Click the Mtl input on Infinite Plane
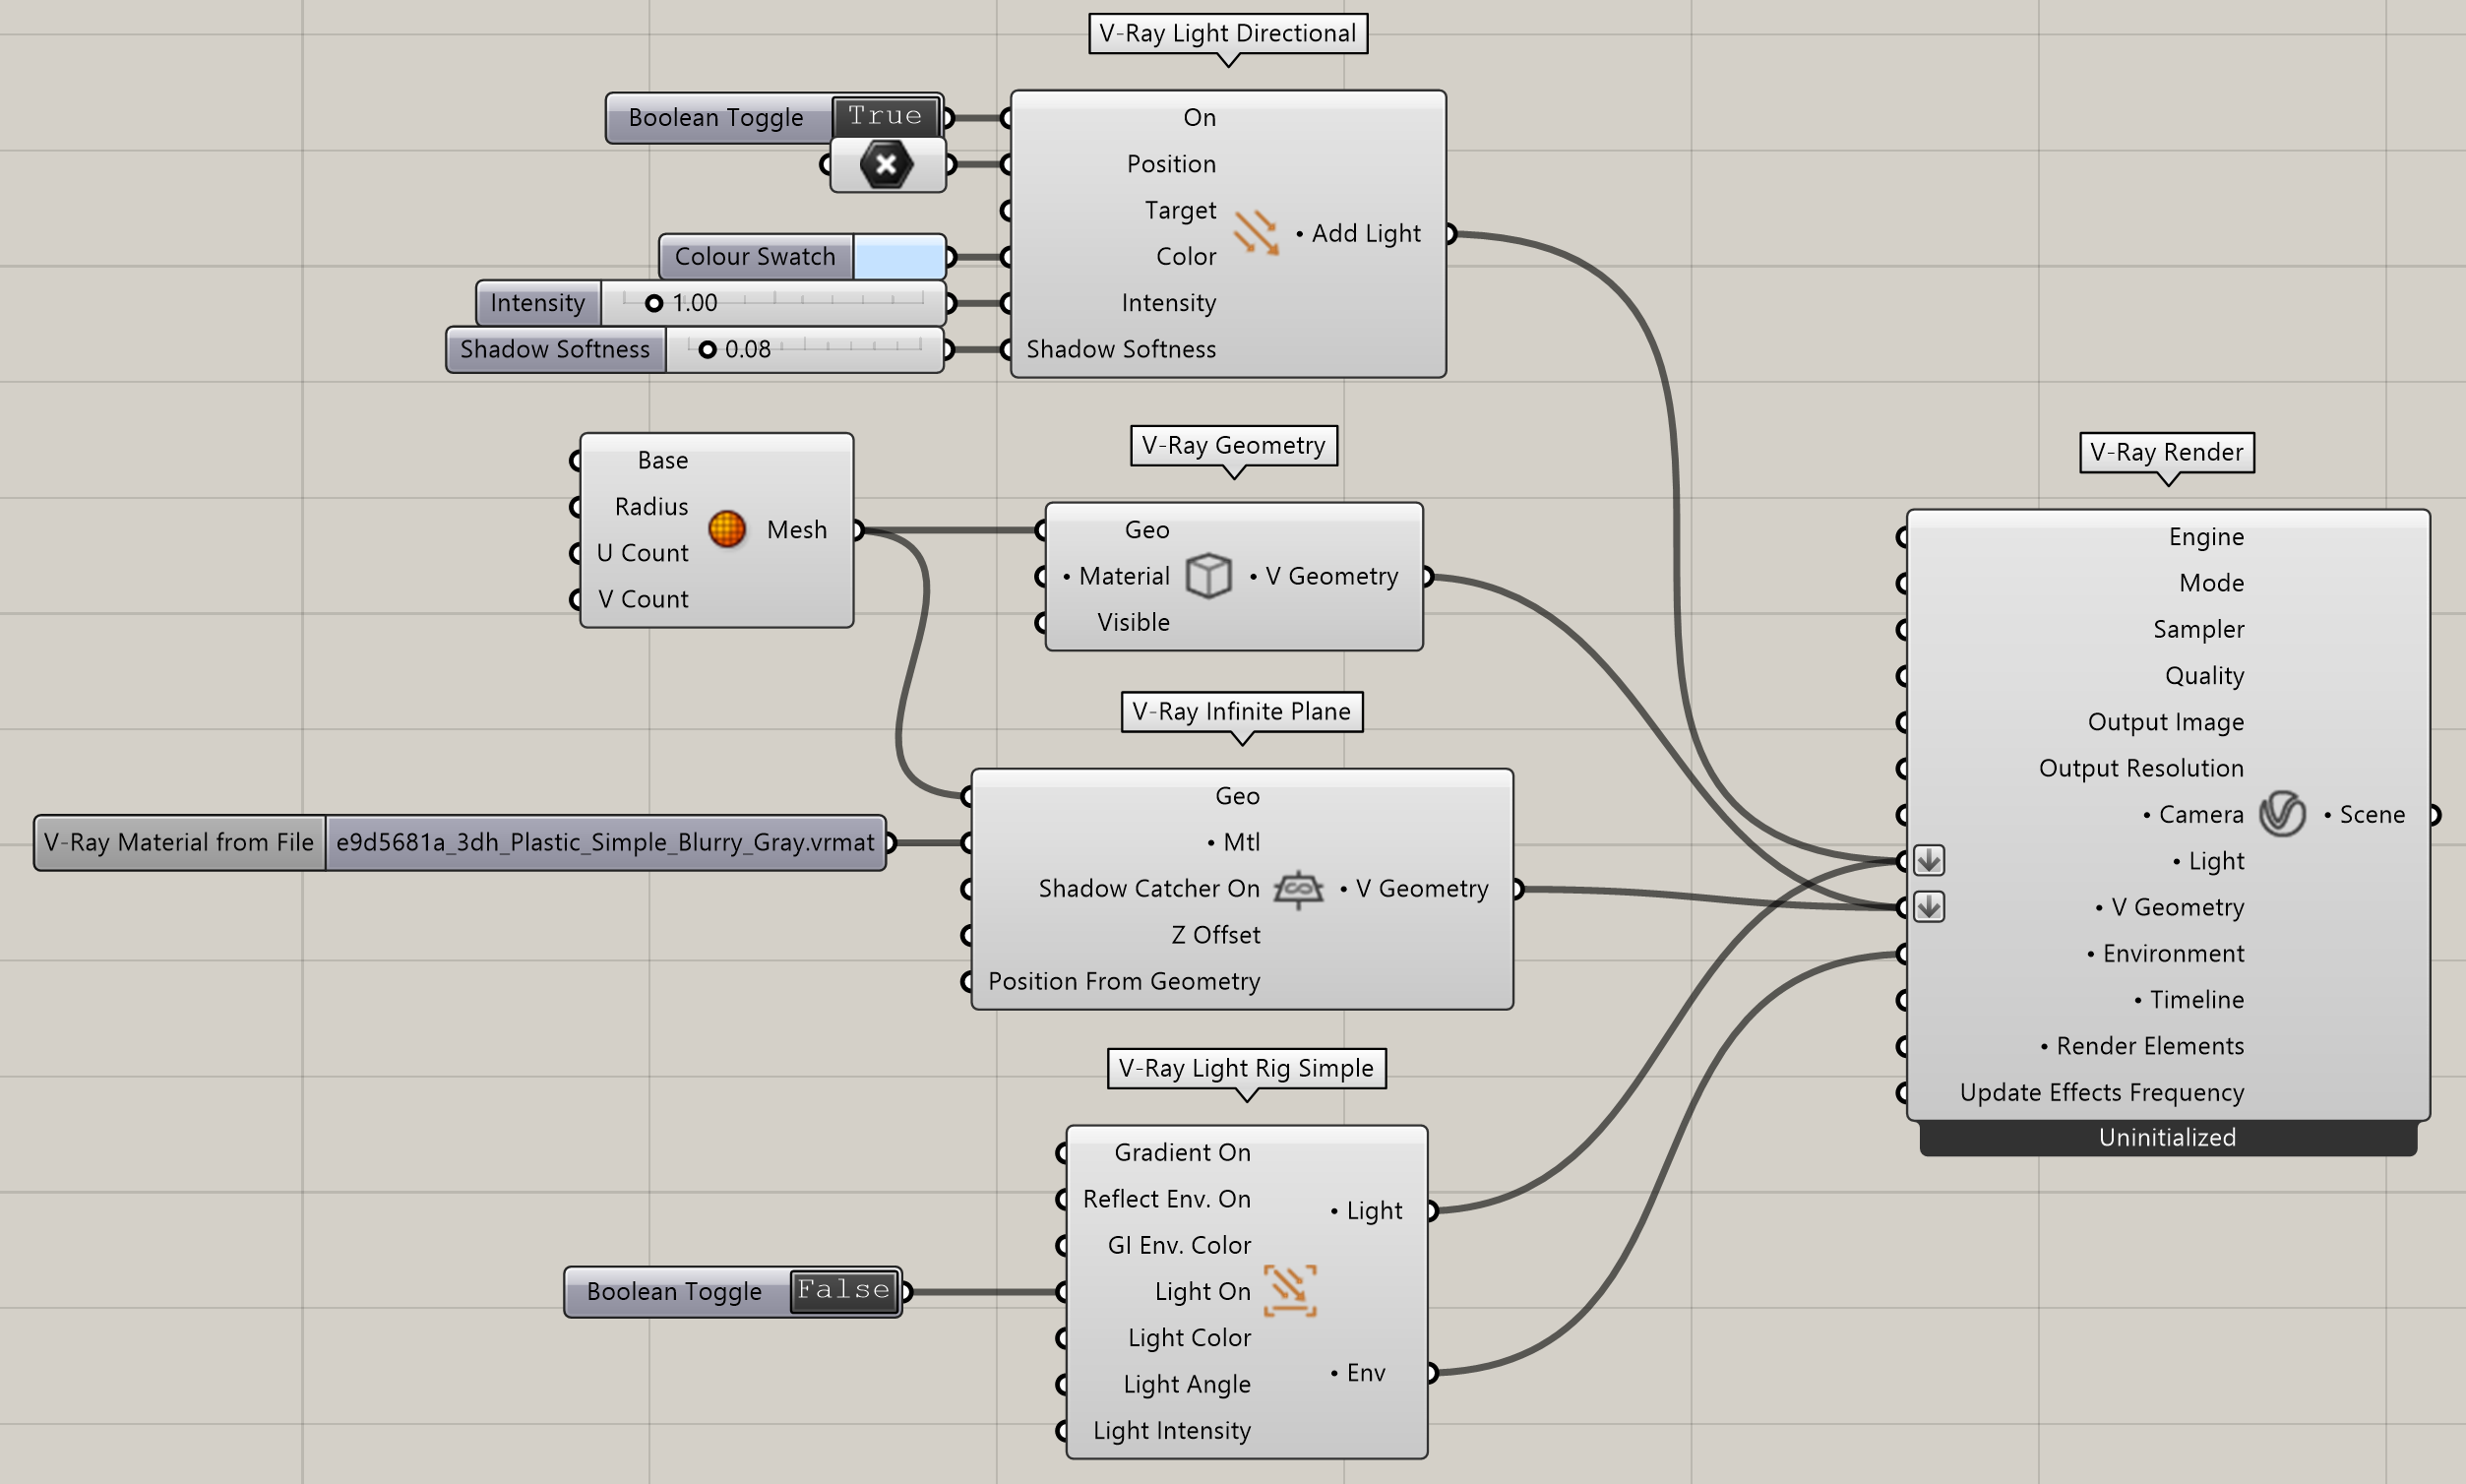Image resolution: width=2466 pixels, height=1484 pixels. pyautogui.click(x=1240, y=842)
